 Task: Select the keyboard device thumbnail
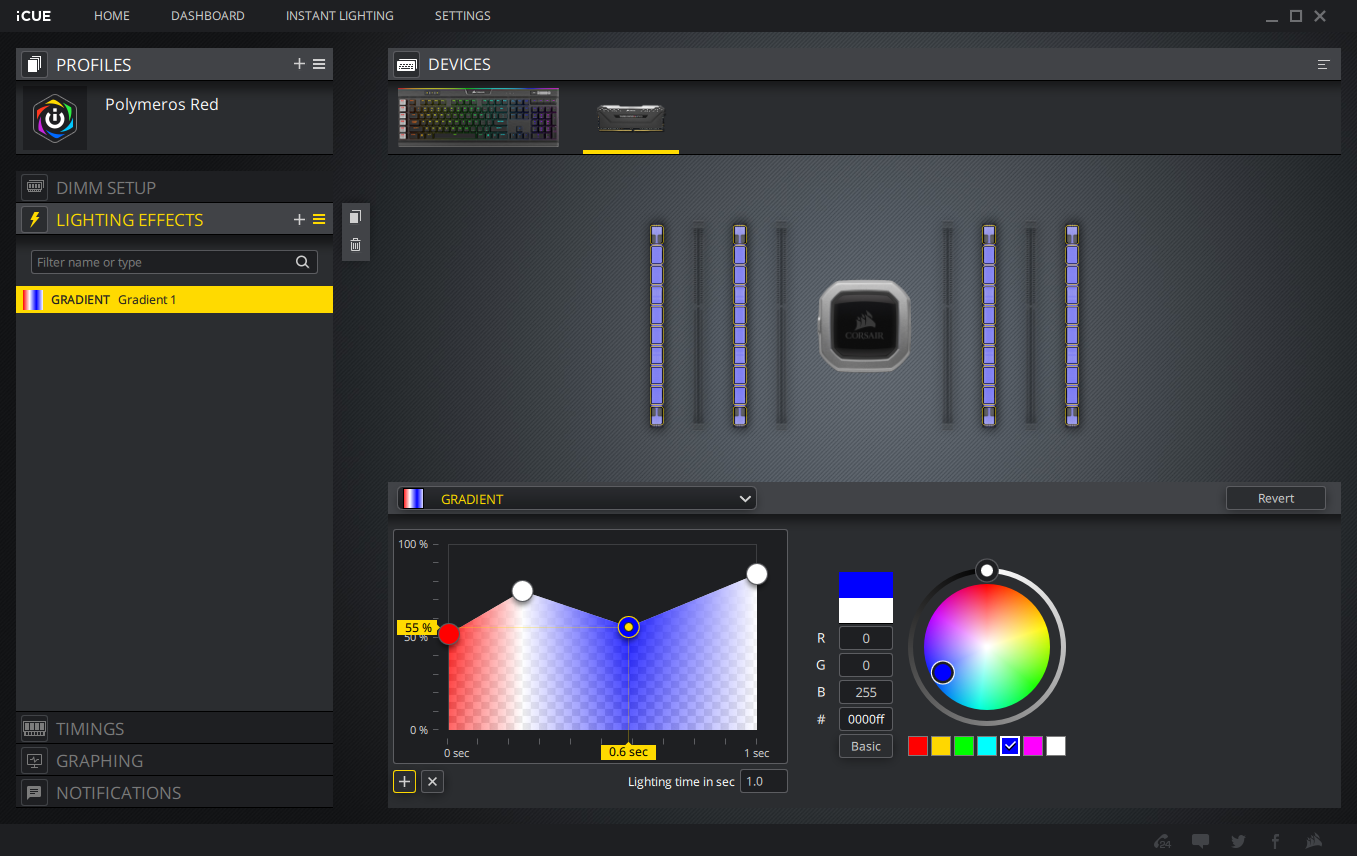pyautogui.click(x=478, y=118)
